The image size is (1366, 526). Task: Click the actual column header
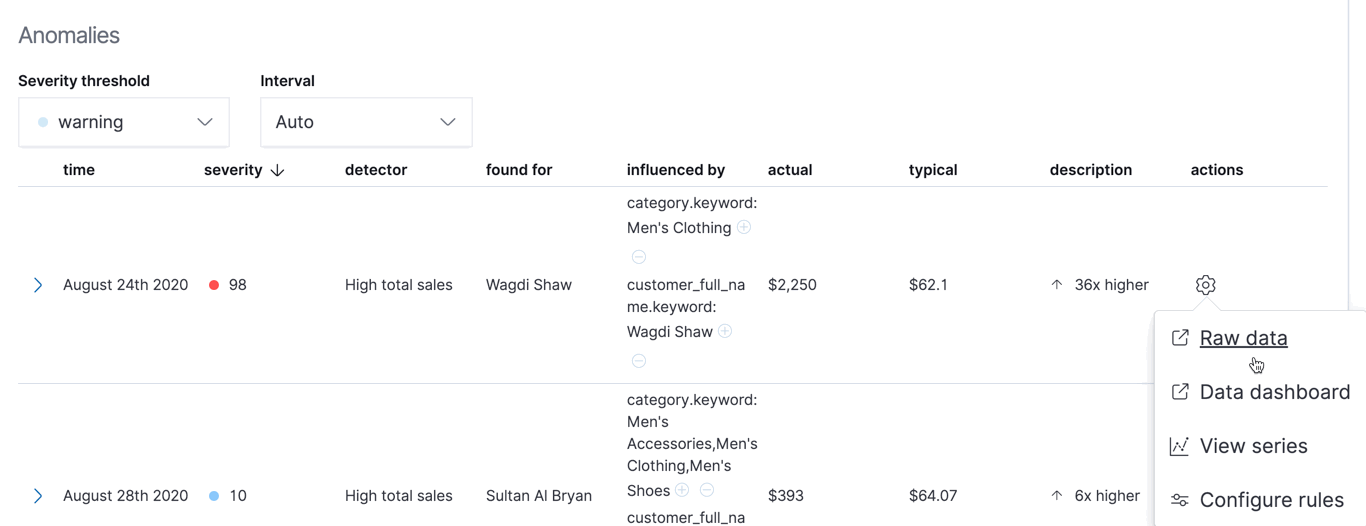pyautogui.click(x=790, y=170)
